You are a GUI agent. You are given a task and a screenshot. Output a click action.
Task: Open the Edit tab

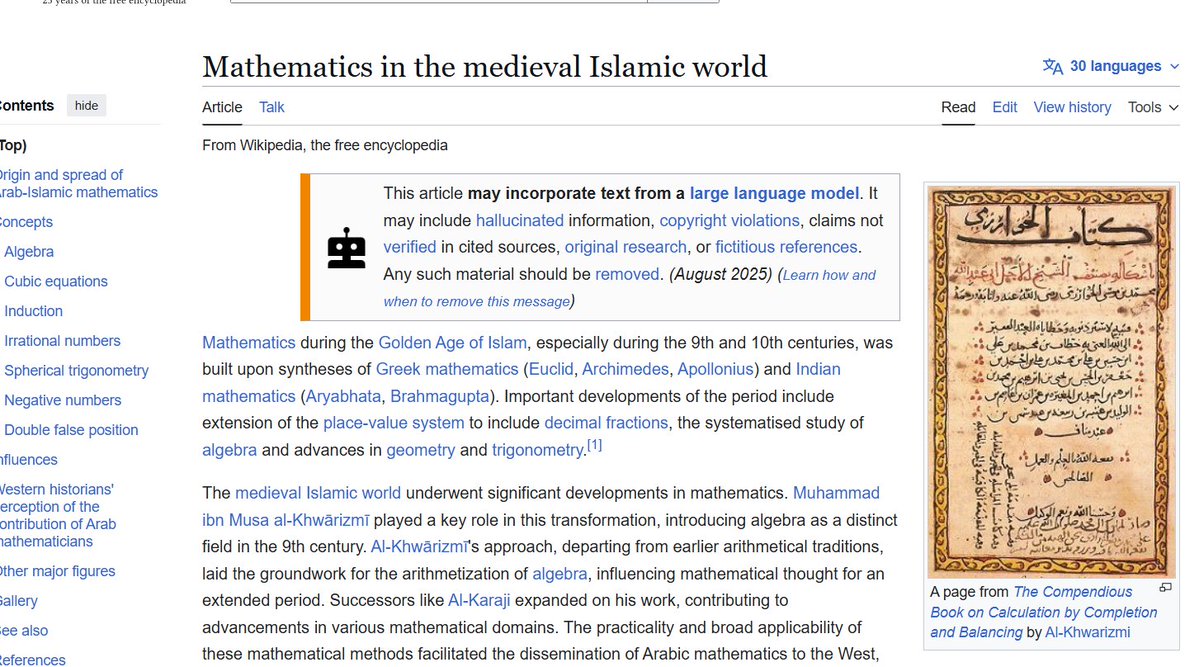pyautogui.click(x=1004, y=107)
